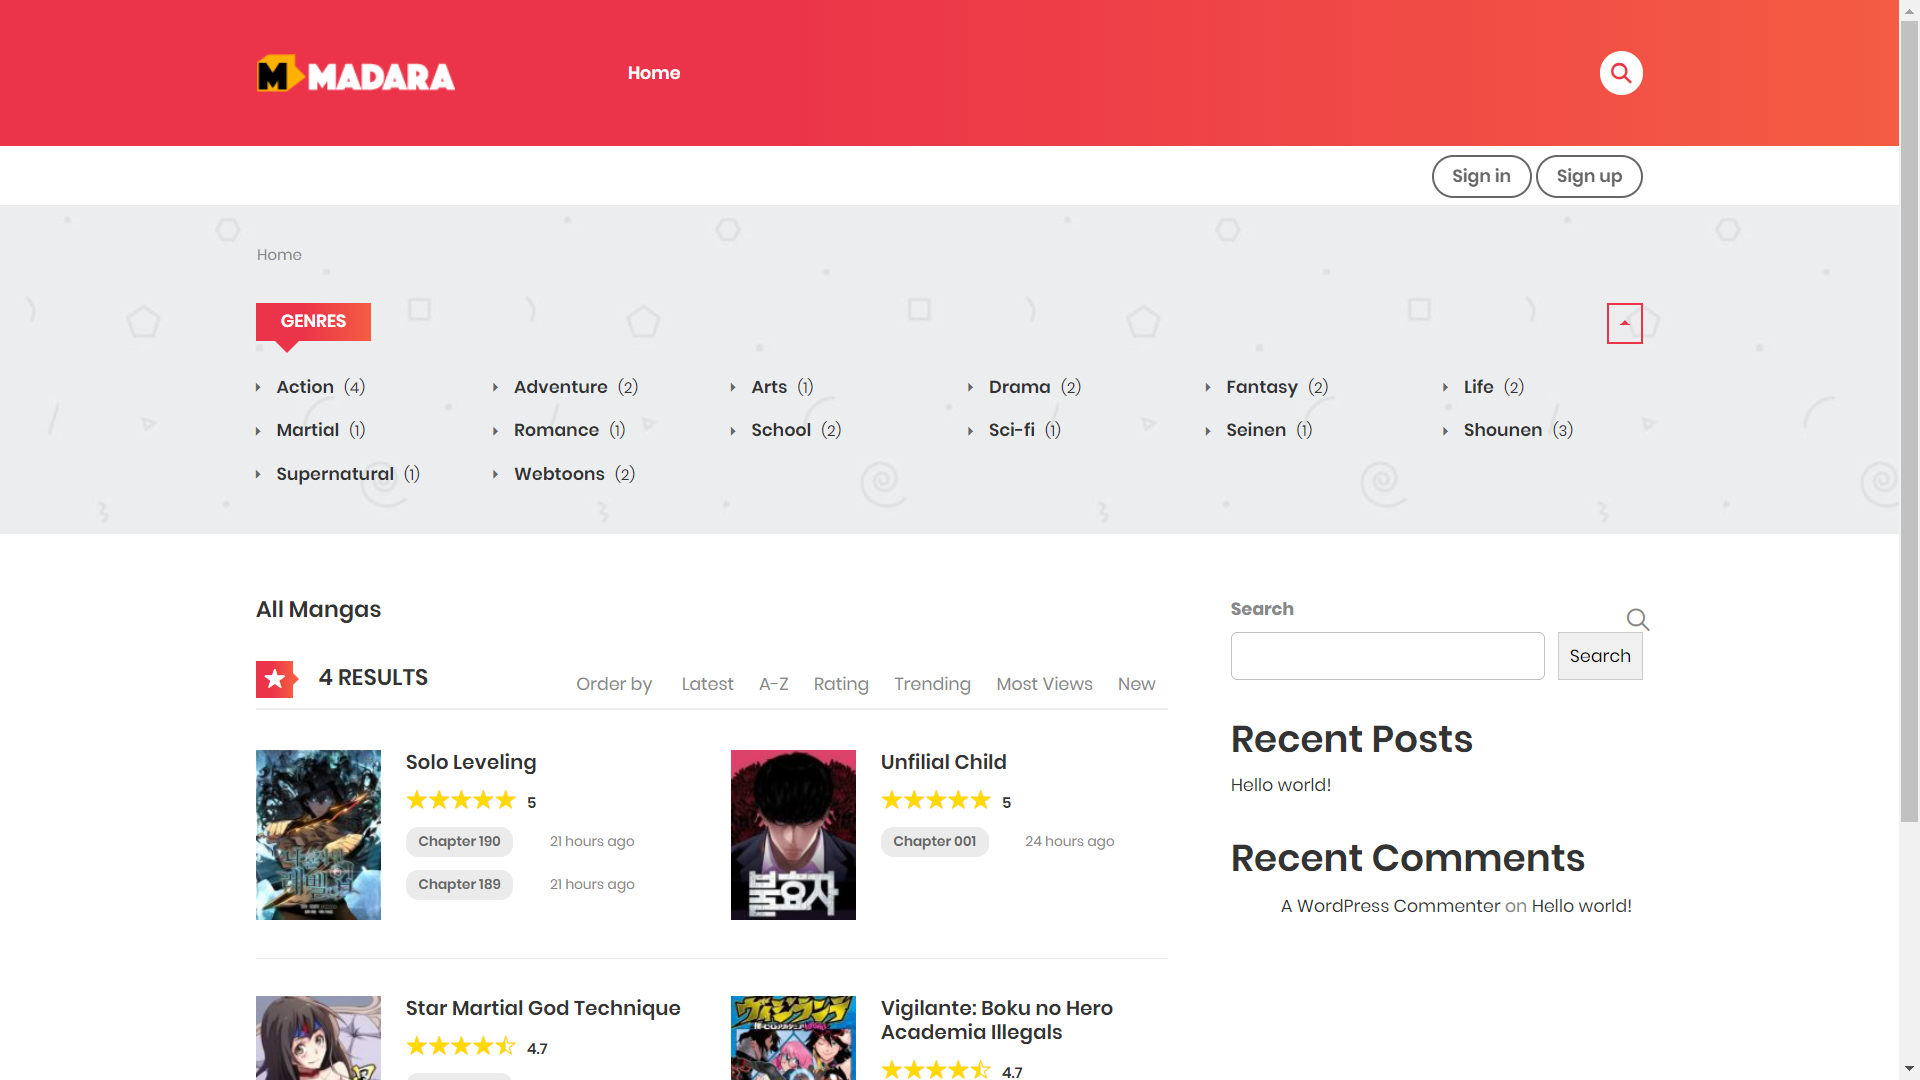Open Chapter 190 of Solo Leveling

click(459, 841)
